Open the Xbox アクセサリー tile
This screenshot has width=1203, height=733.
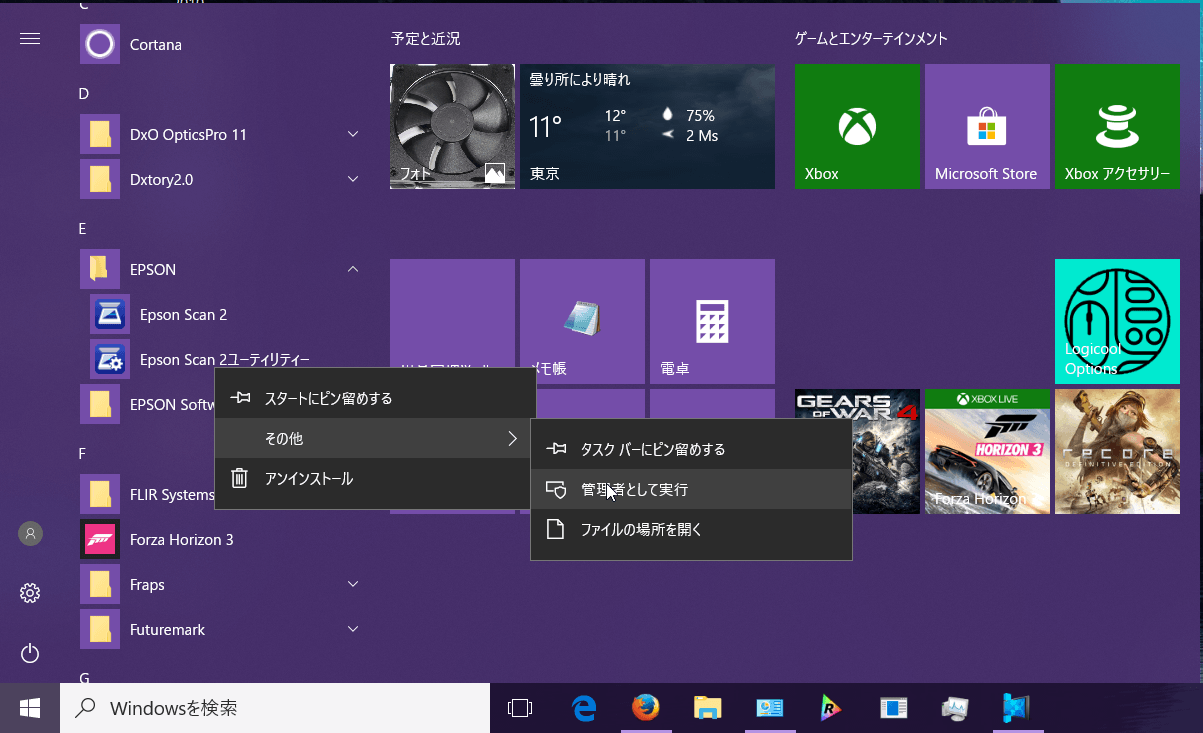click(1117, 126)
